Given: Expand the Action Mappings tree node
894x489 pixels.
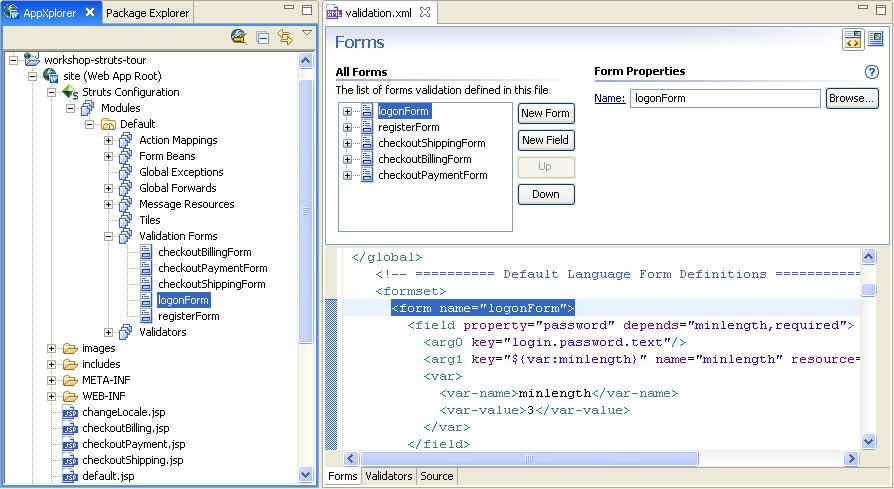Looking at the screenshot, I should (109, 140).
